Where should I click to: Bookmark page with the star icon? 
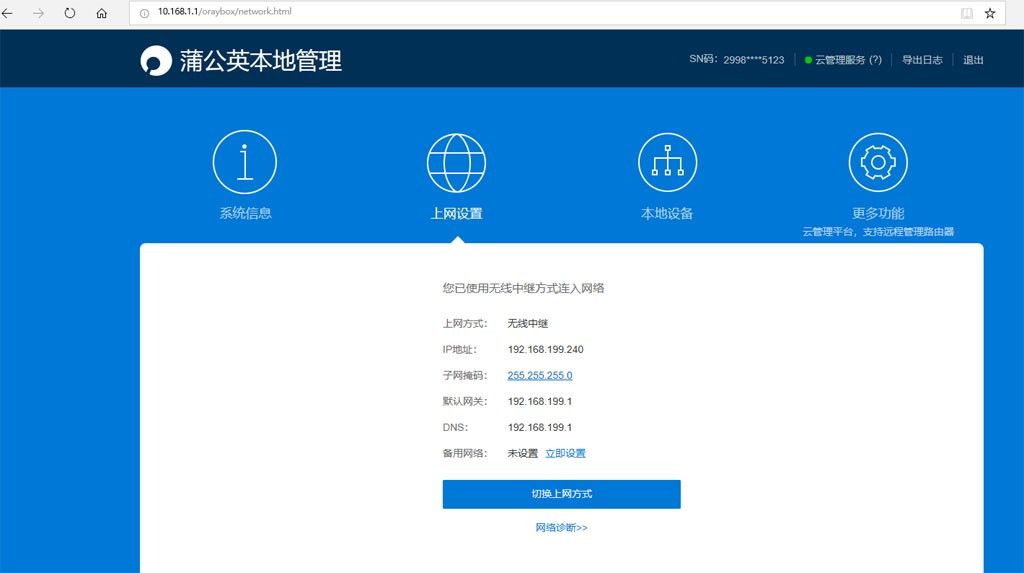click(990, 13)
